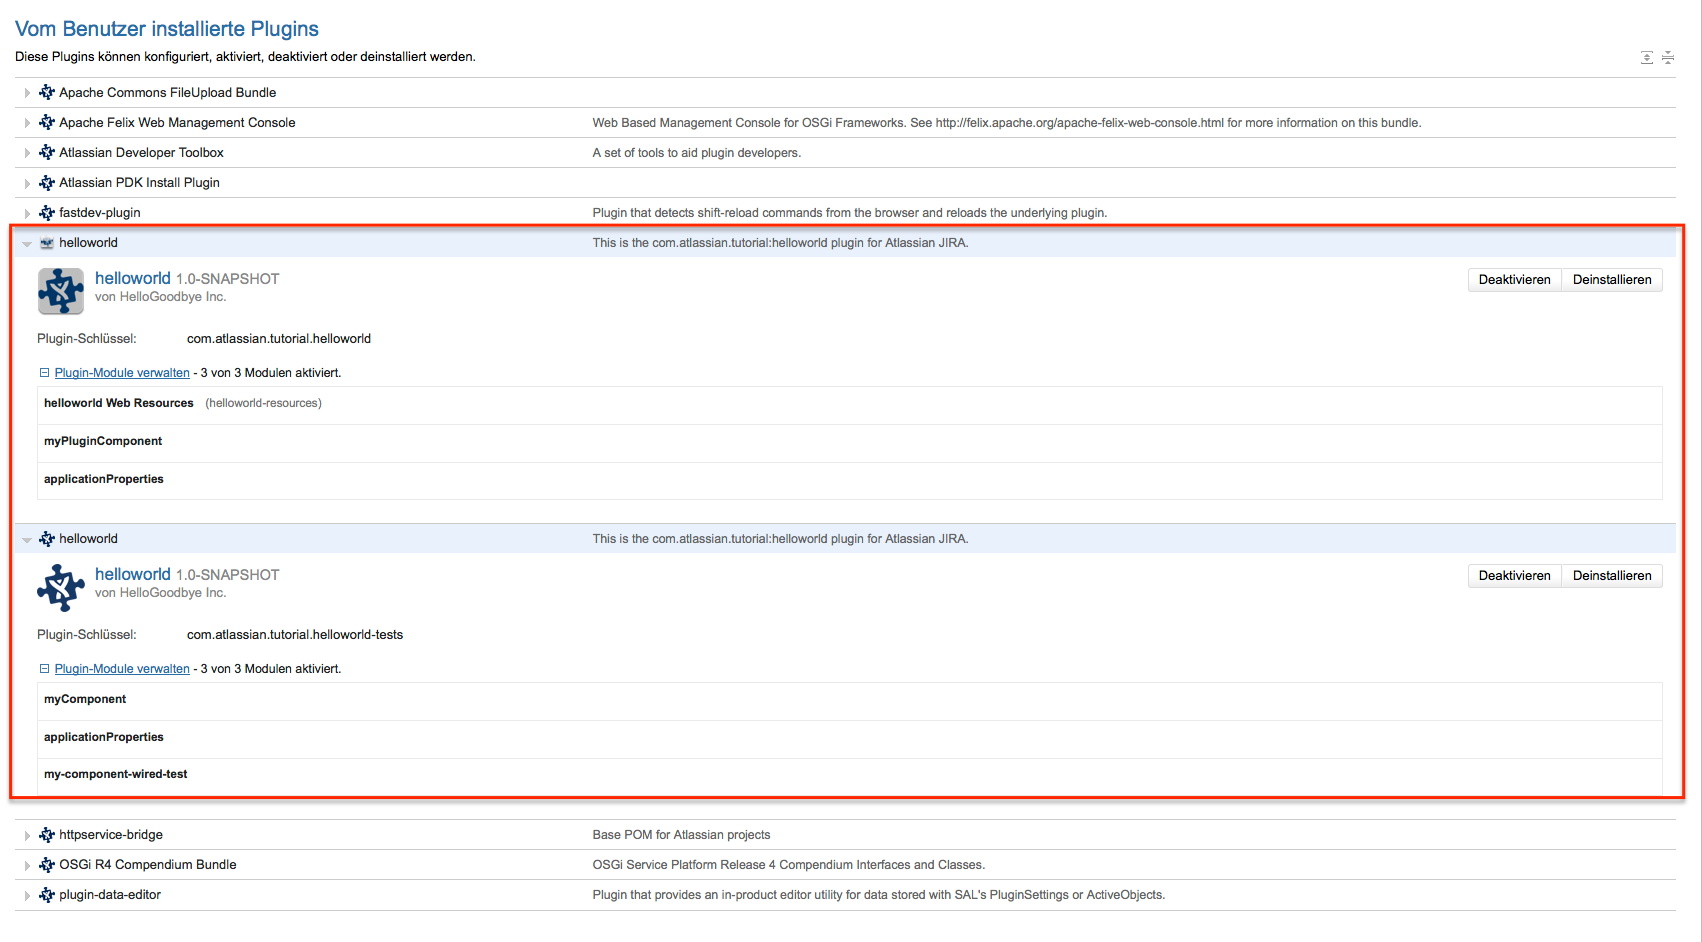
Task: Deactivate the com.atlassian.tutorial.helloworld plugin
Action: (x=1514, y=279)
